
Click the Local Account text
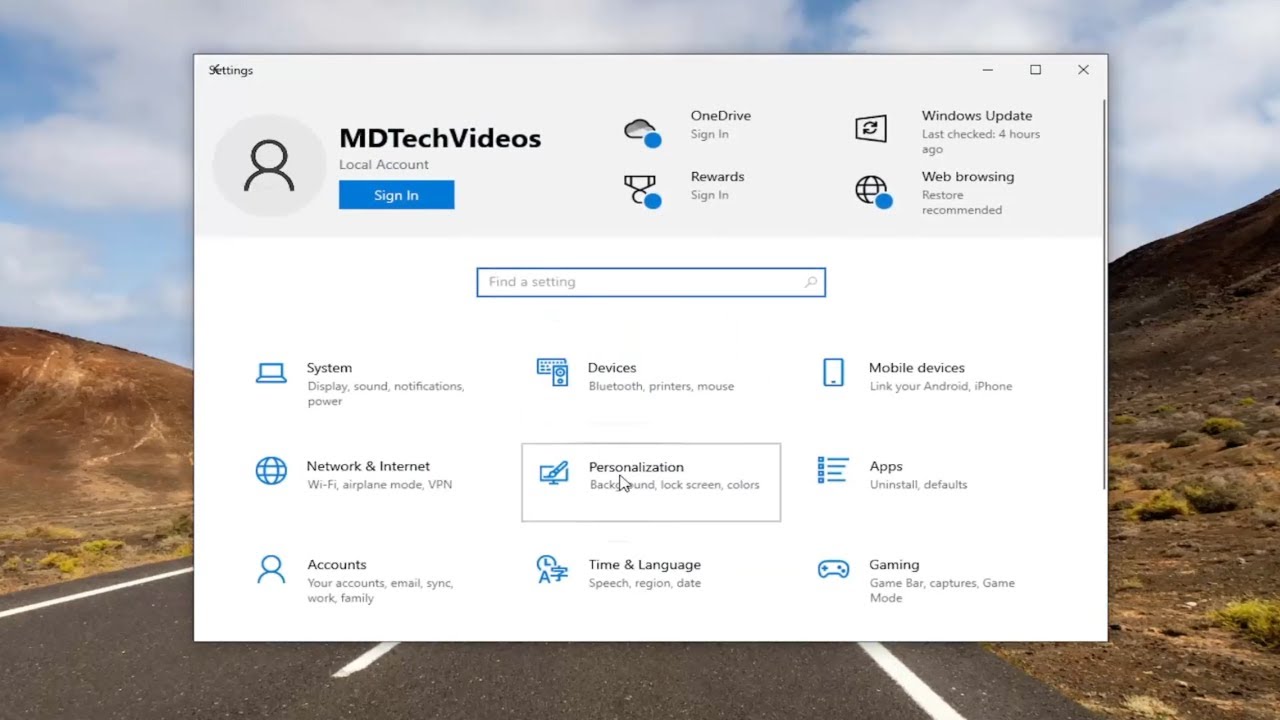384,165
